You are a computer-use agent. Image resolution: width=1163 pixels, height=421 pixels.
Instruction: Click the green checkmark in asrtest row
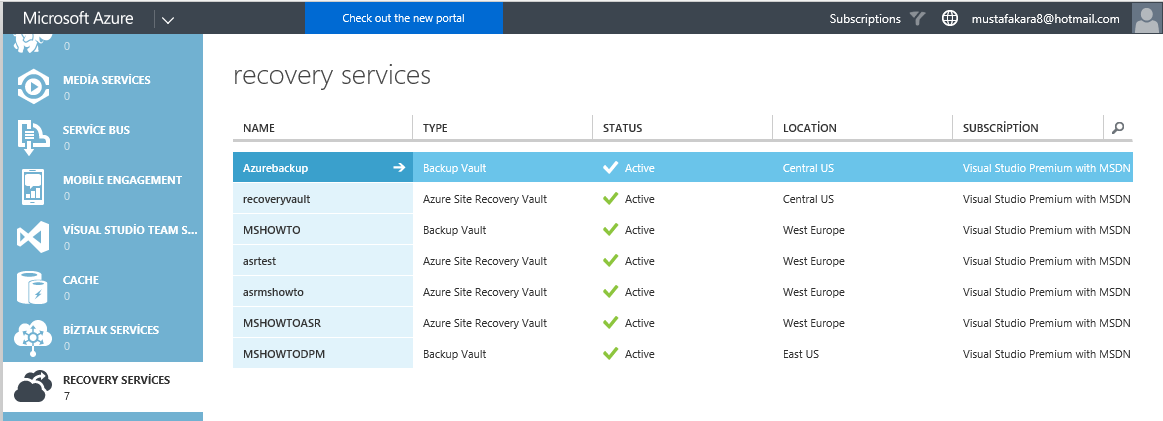click(610, 260)
